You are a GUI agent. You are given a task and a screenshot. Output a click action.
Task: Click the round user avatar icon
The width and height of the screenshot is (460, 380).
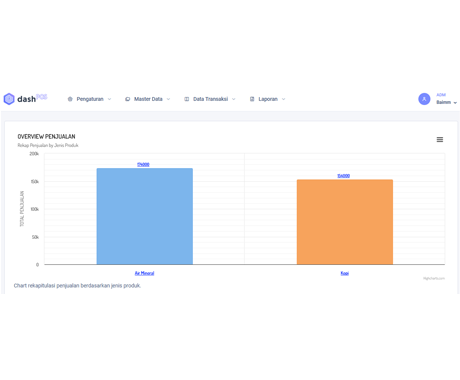pyautogui.click(x=424, y=99)
